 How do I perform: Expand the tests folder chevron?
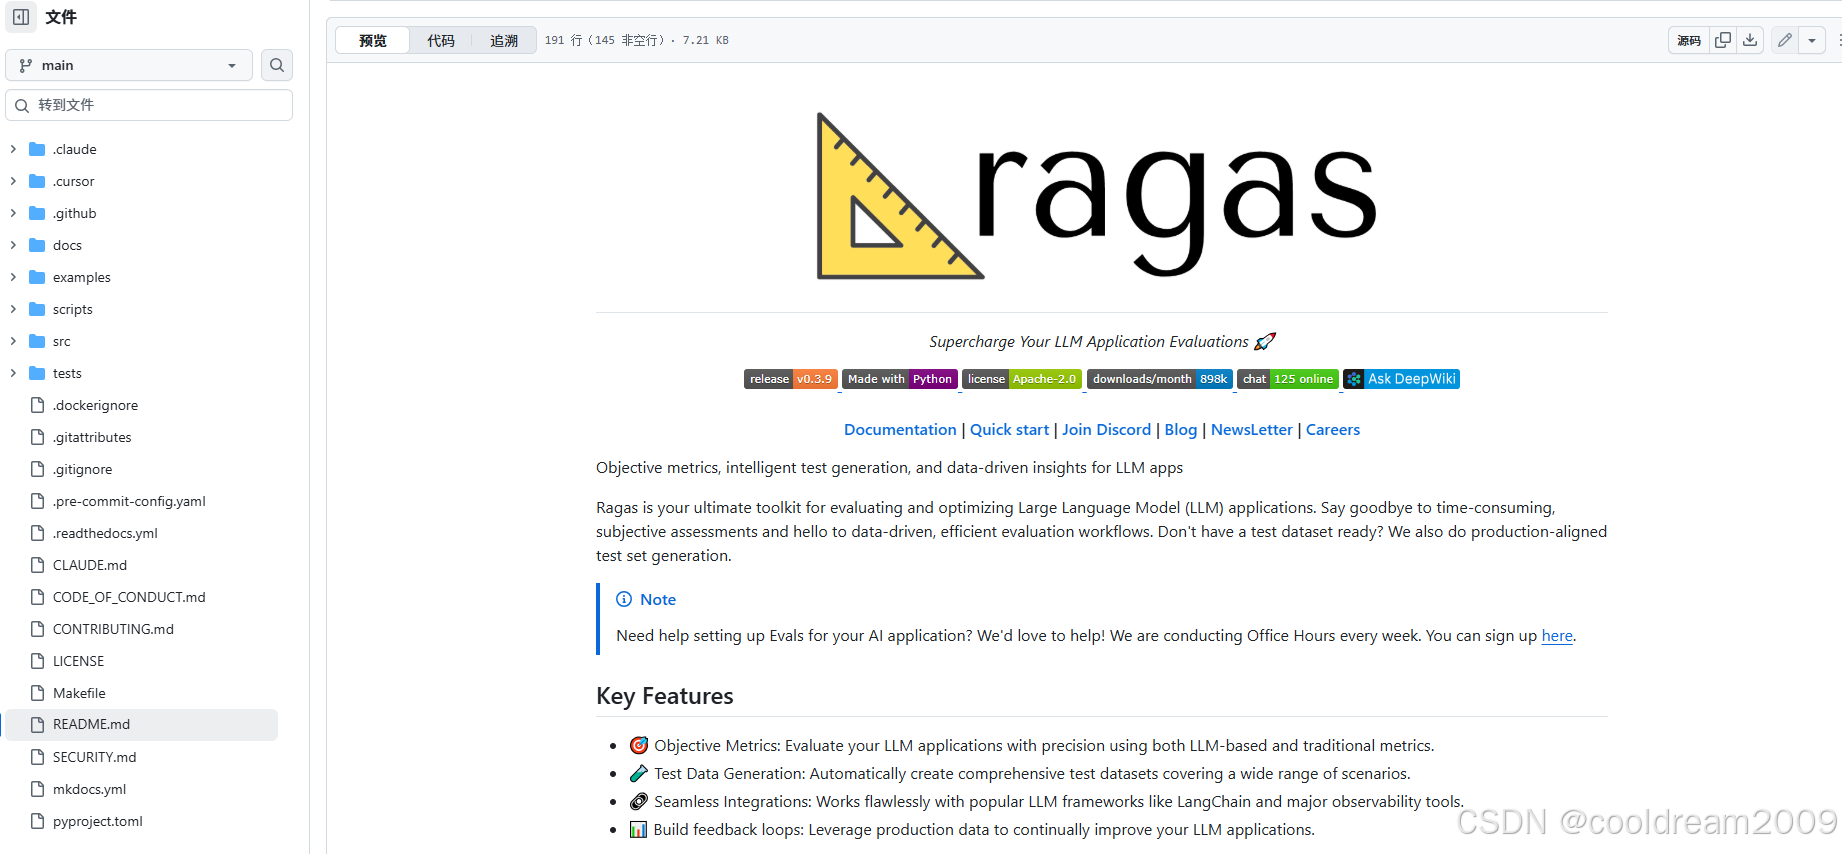point(13,373)
